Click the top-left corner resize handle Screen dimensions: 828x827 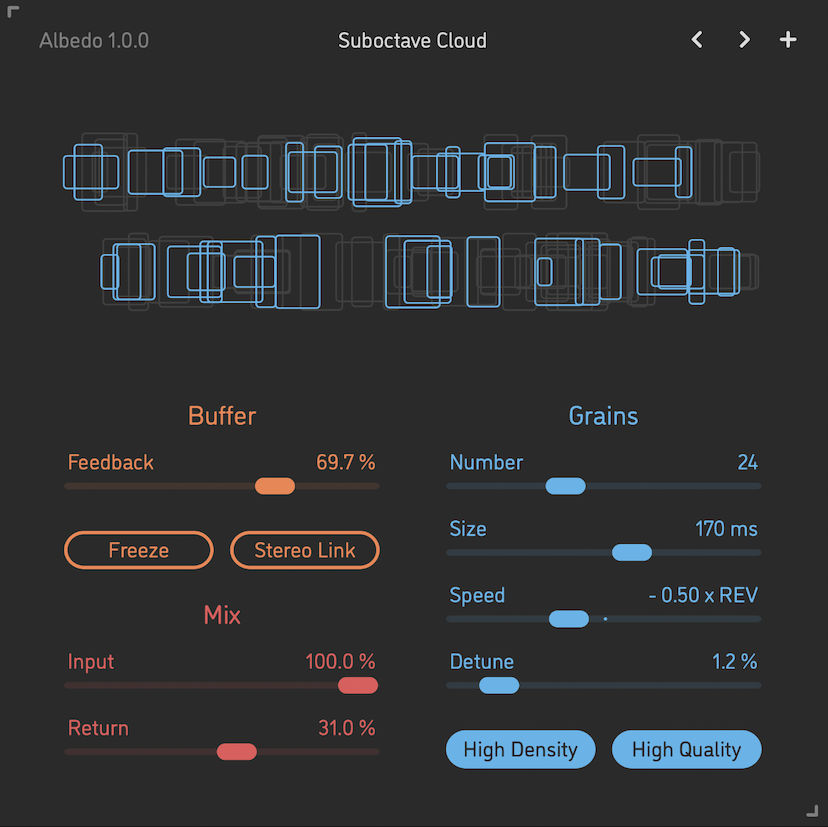pos(13,12)
